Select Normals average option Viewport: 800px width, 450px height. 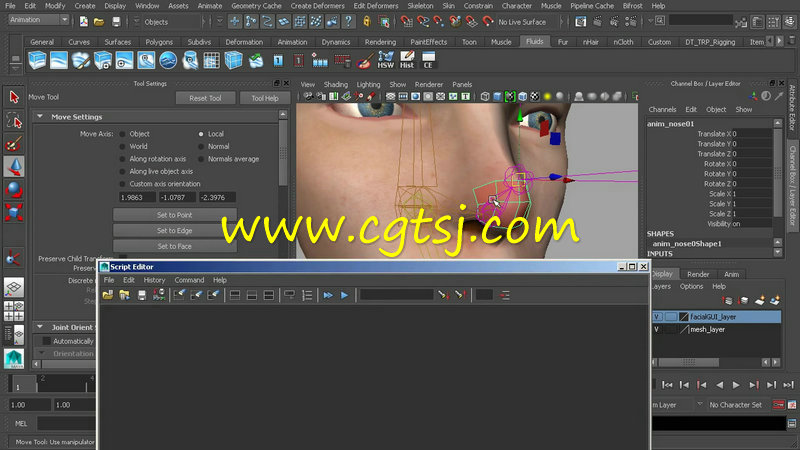click(x=201, y=159)
